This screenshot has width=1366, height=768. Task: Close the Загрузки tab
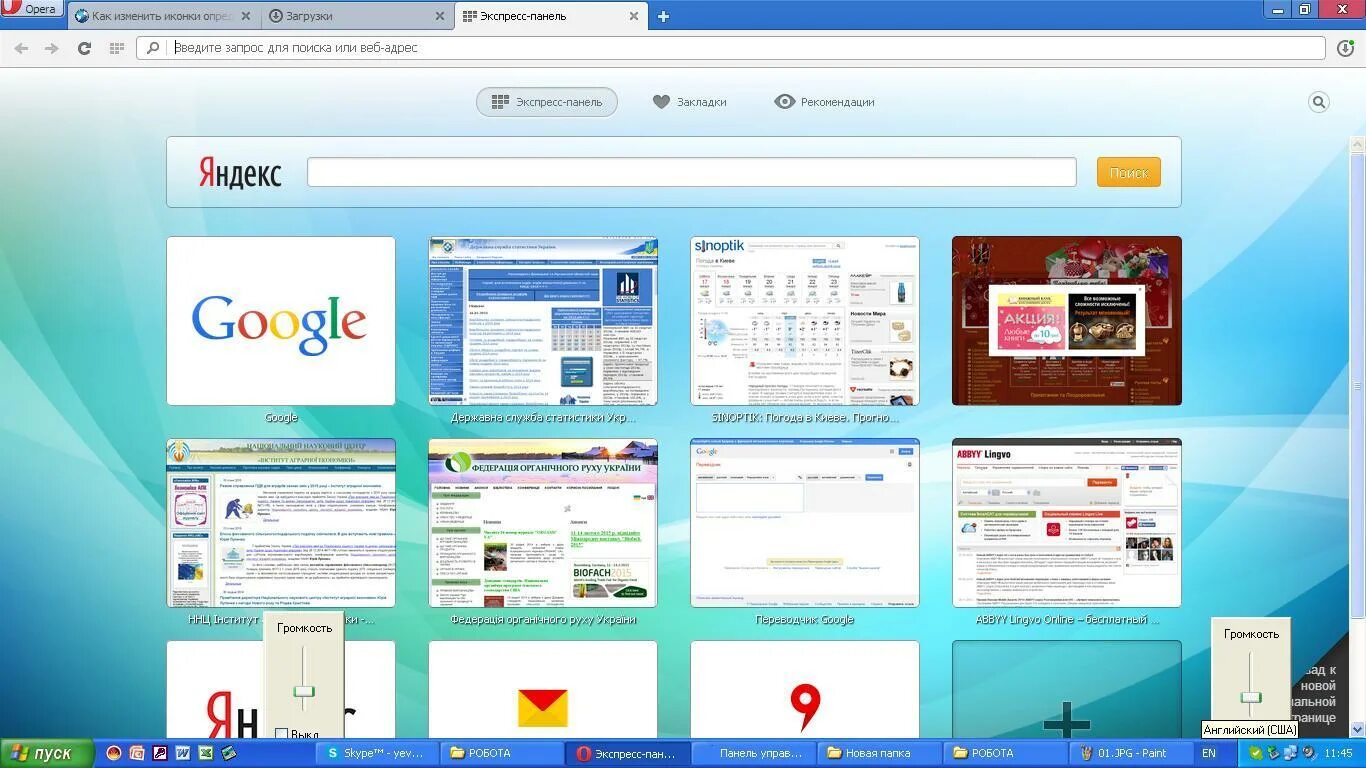click(440, 16)
